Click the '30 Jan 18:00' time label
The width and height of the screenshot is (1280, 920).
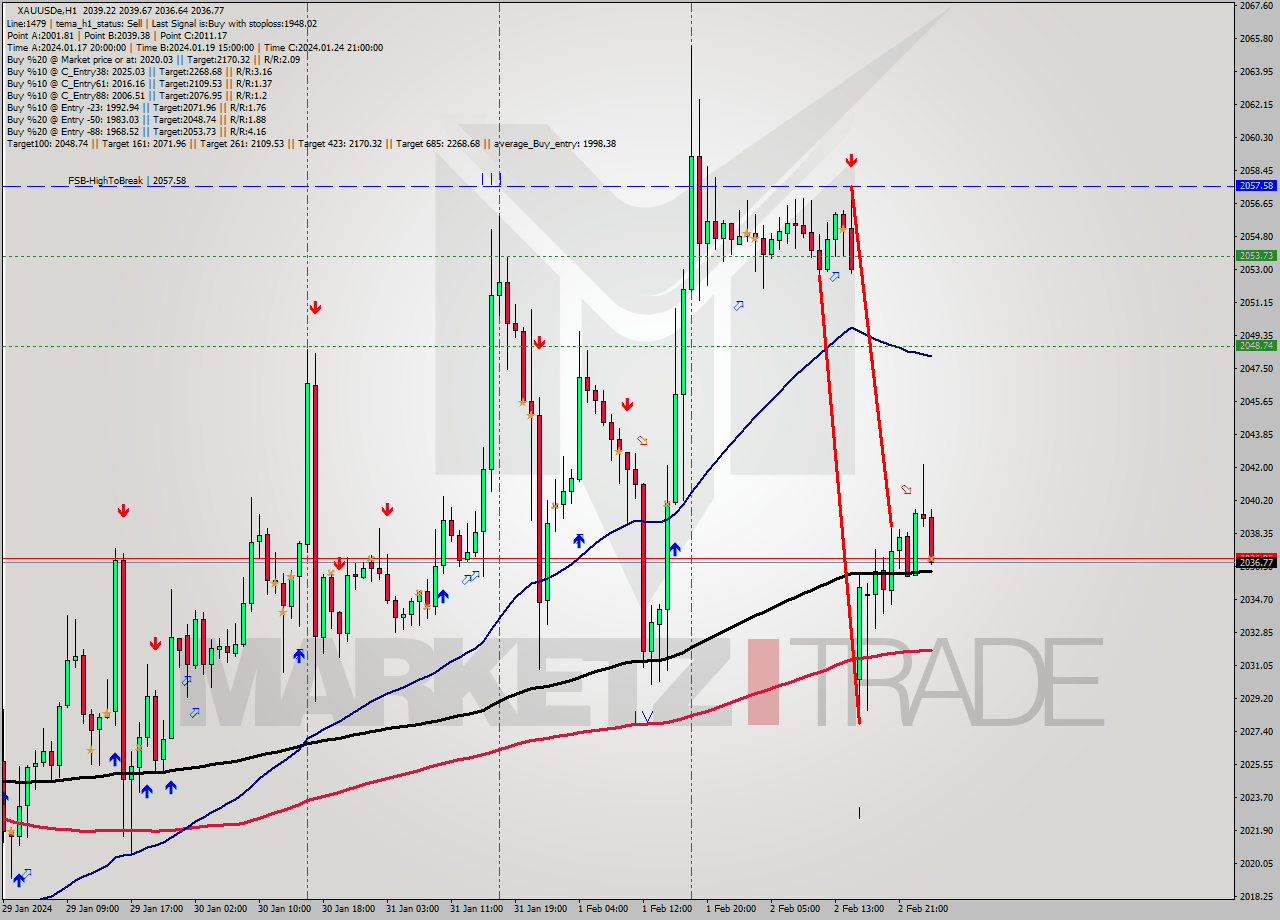(x=348, y=909)
